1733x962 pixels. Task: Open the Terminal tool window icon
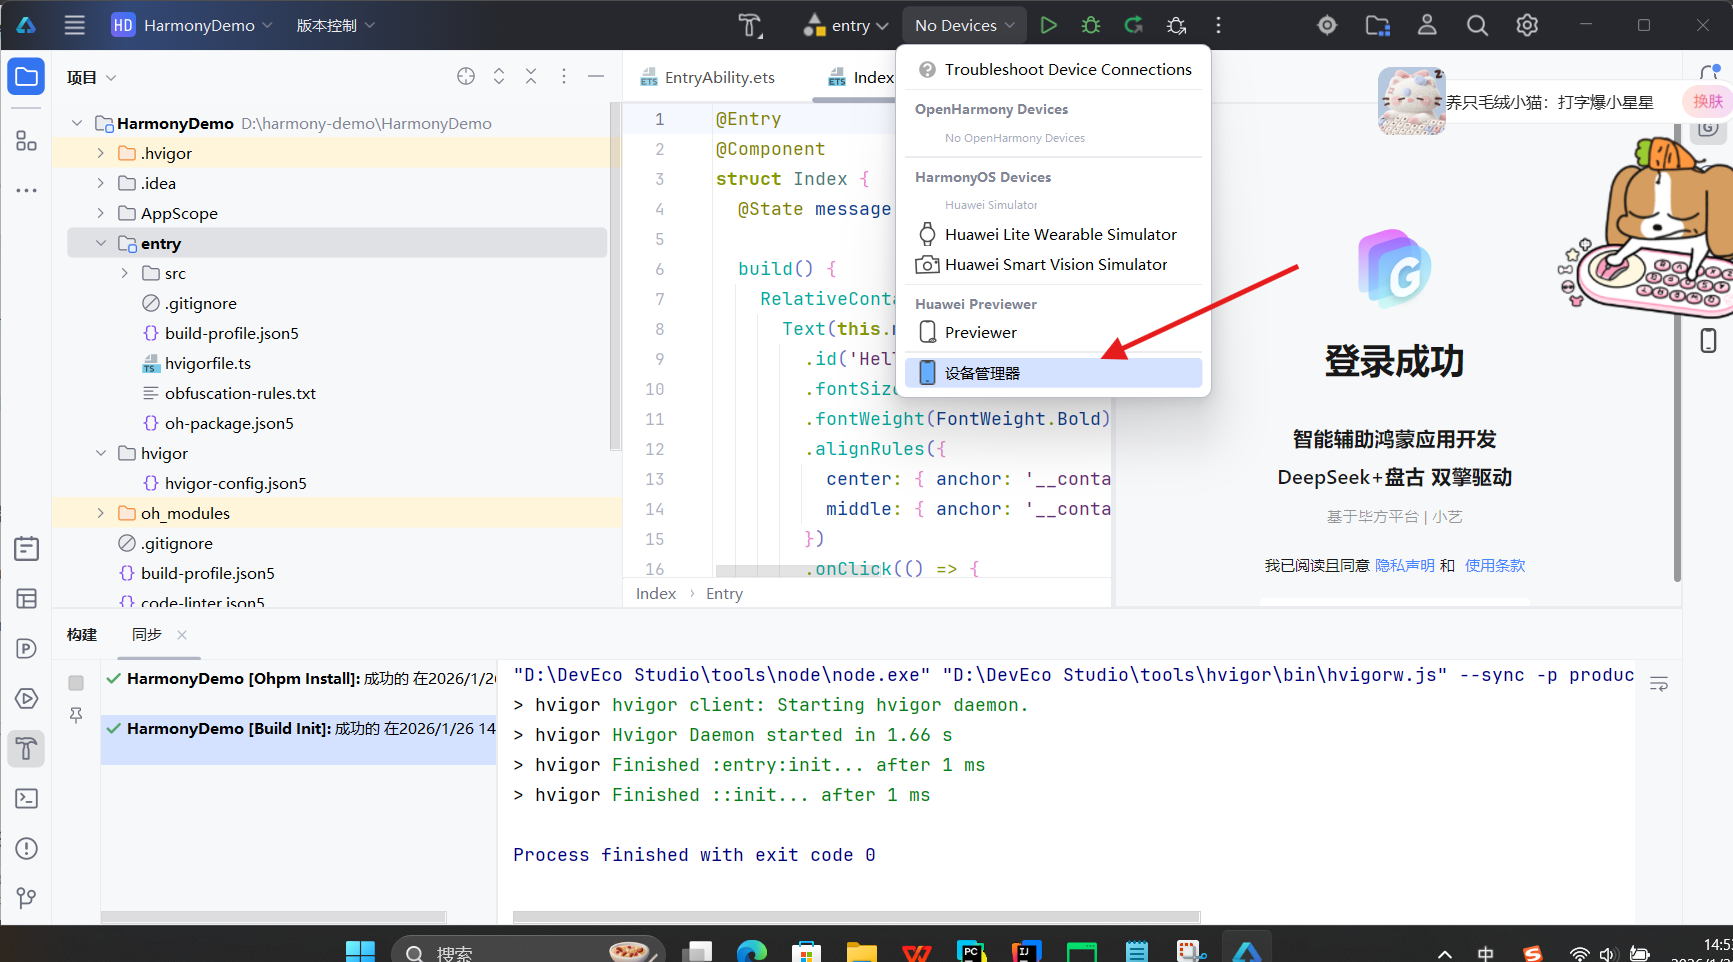(26, 798)
